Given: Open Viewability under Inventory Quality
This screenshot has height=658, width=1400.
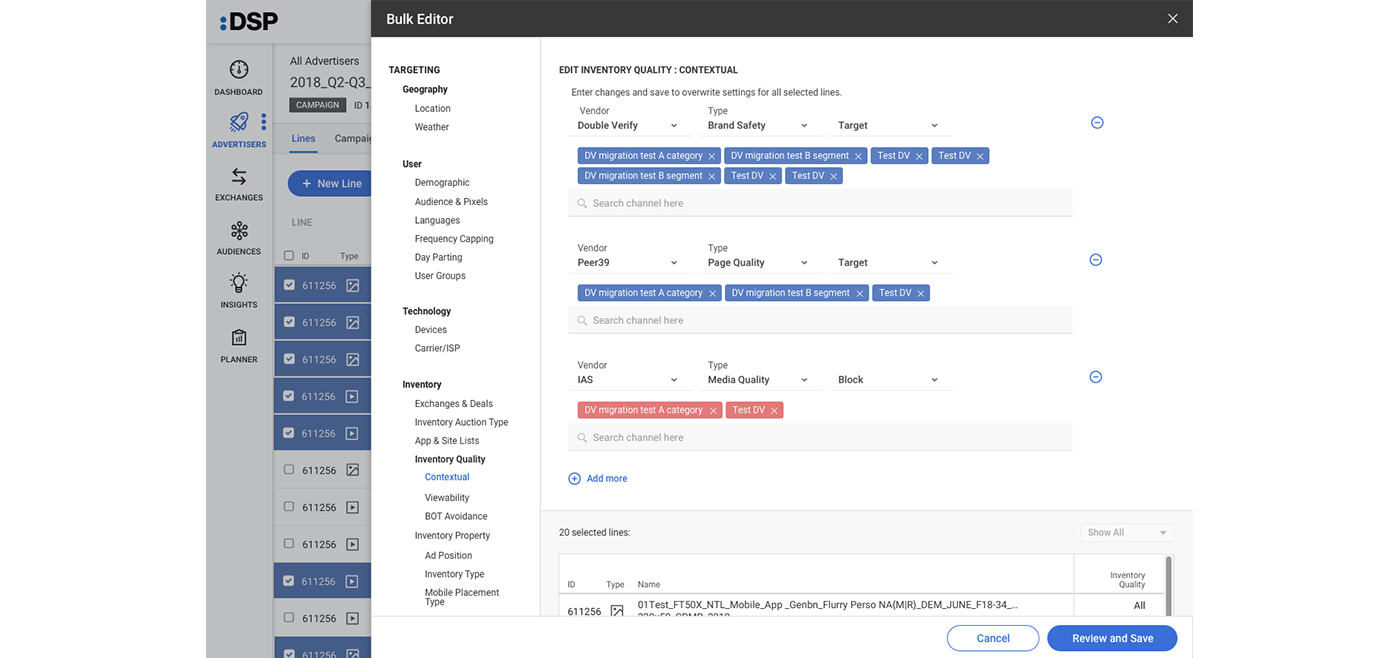Looking at the screenshot, I should 447,498.
